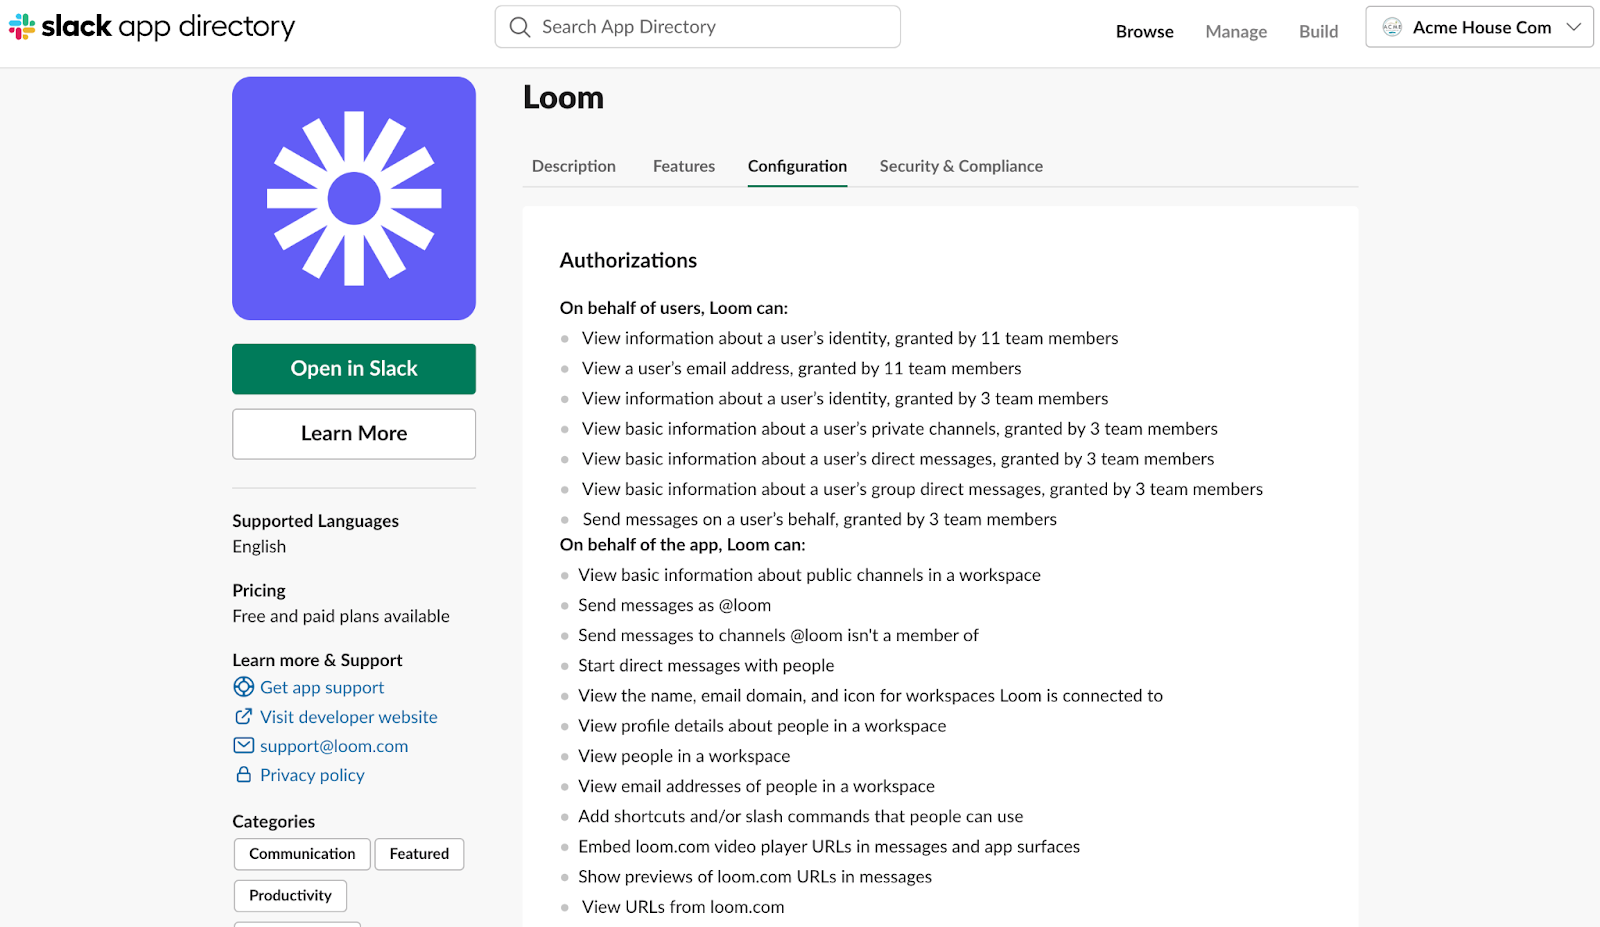Click the Learn More button
Viewport: 1600px width, 927px height.
(x=354, y=434)
